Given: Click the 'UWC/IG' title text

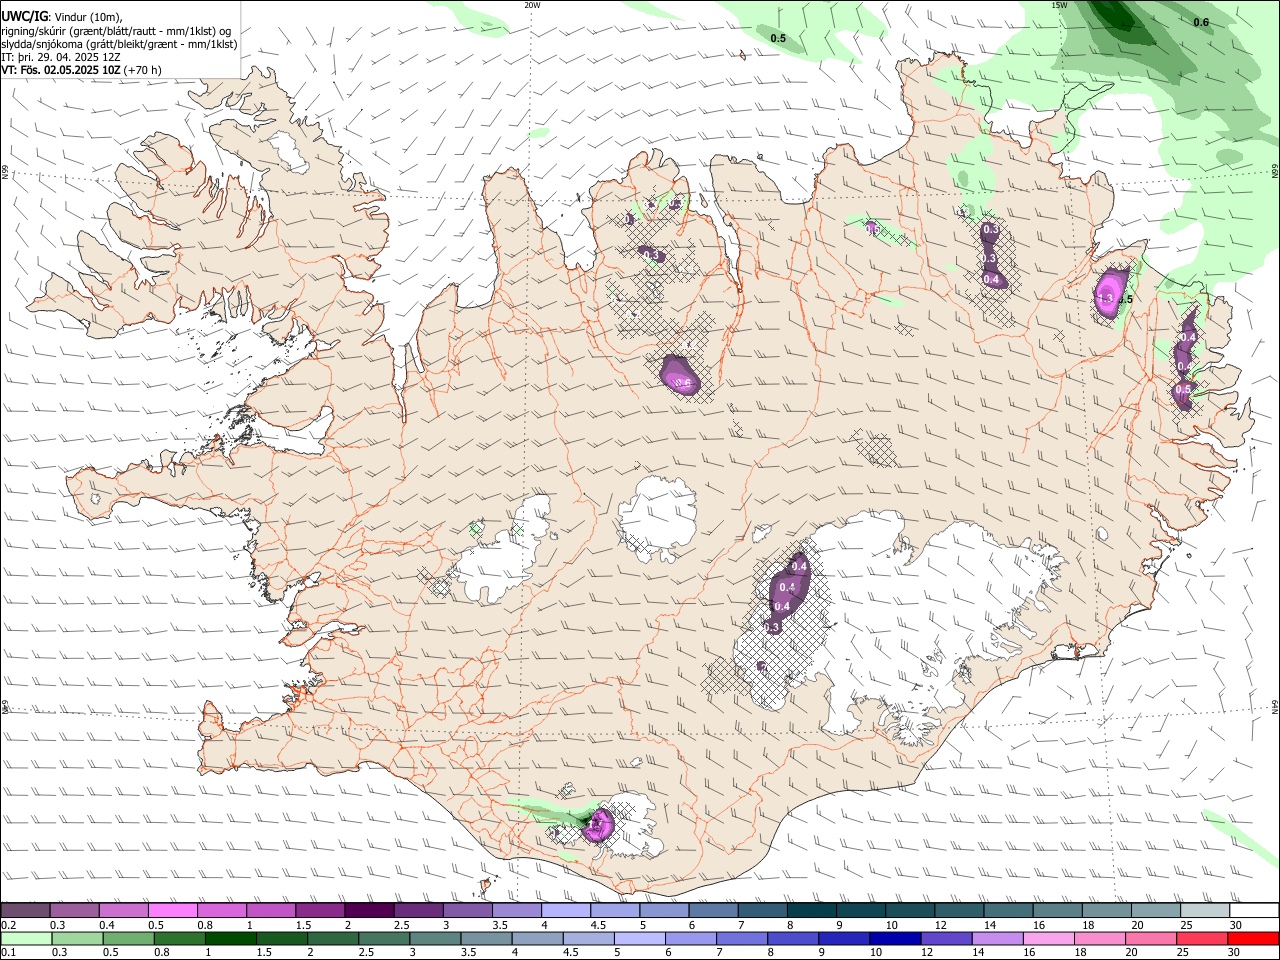Looking at the screenshot, I should (24, 16).
